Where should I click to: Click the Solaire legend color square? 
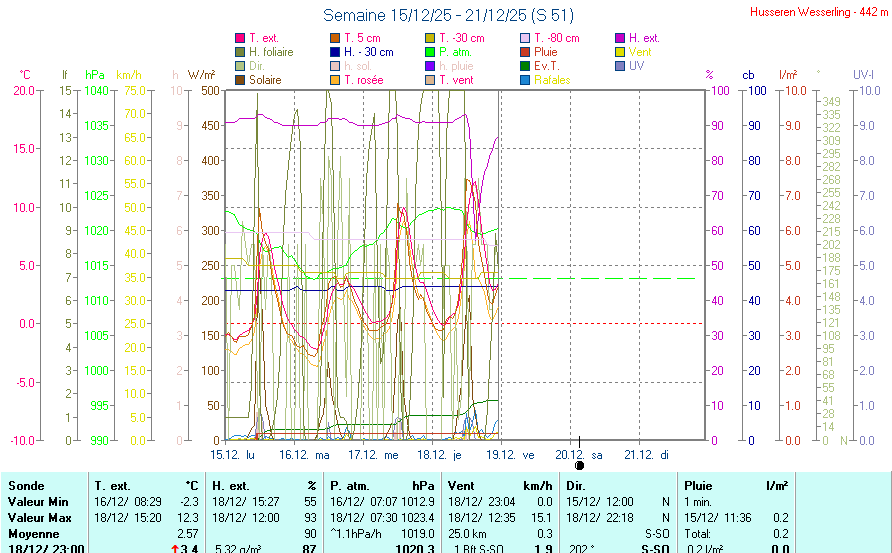(x=240, y=80)
